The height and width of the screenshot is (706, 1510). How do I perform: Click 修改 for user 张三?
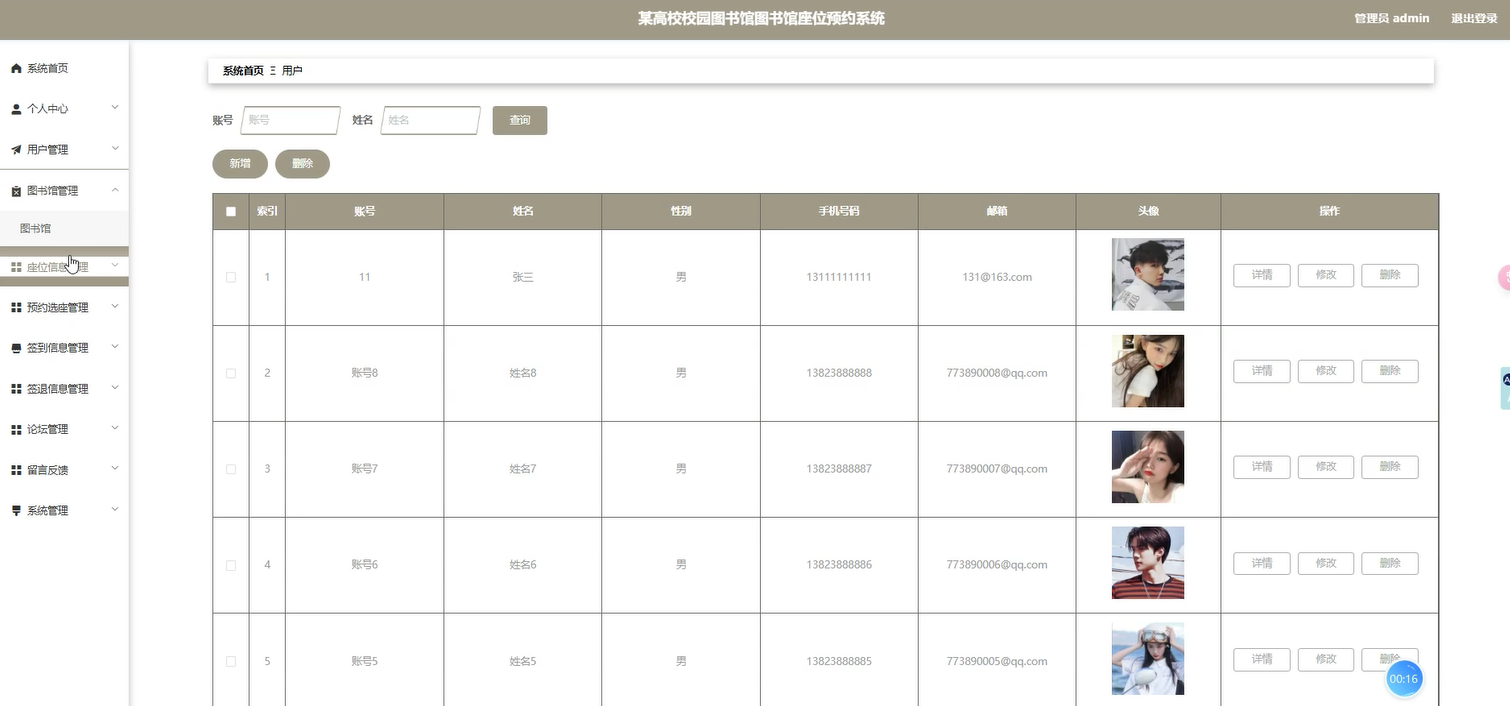click(1326, 275)
